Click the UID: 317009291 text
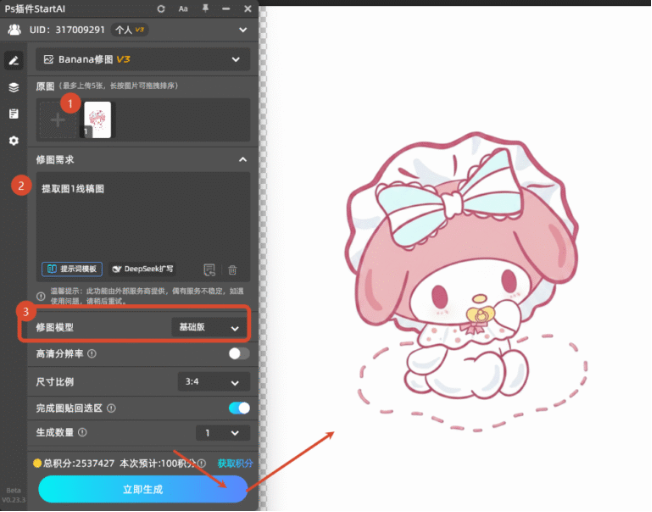 [x=67, y=30]
